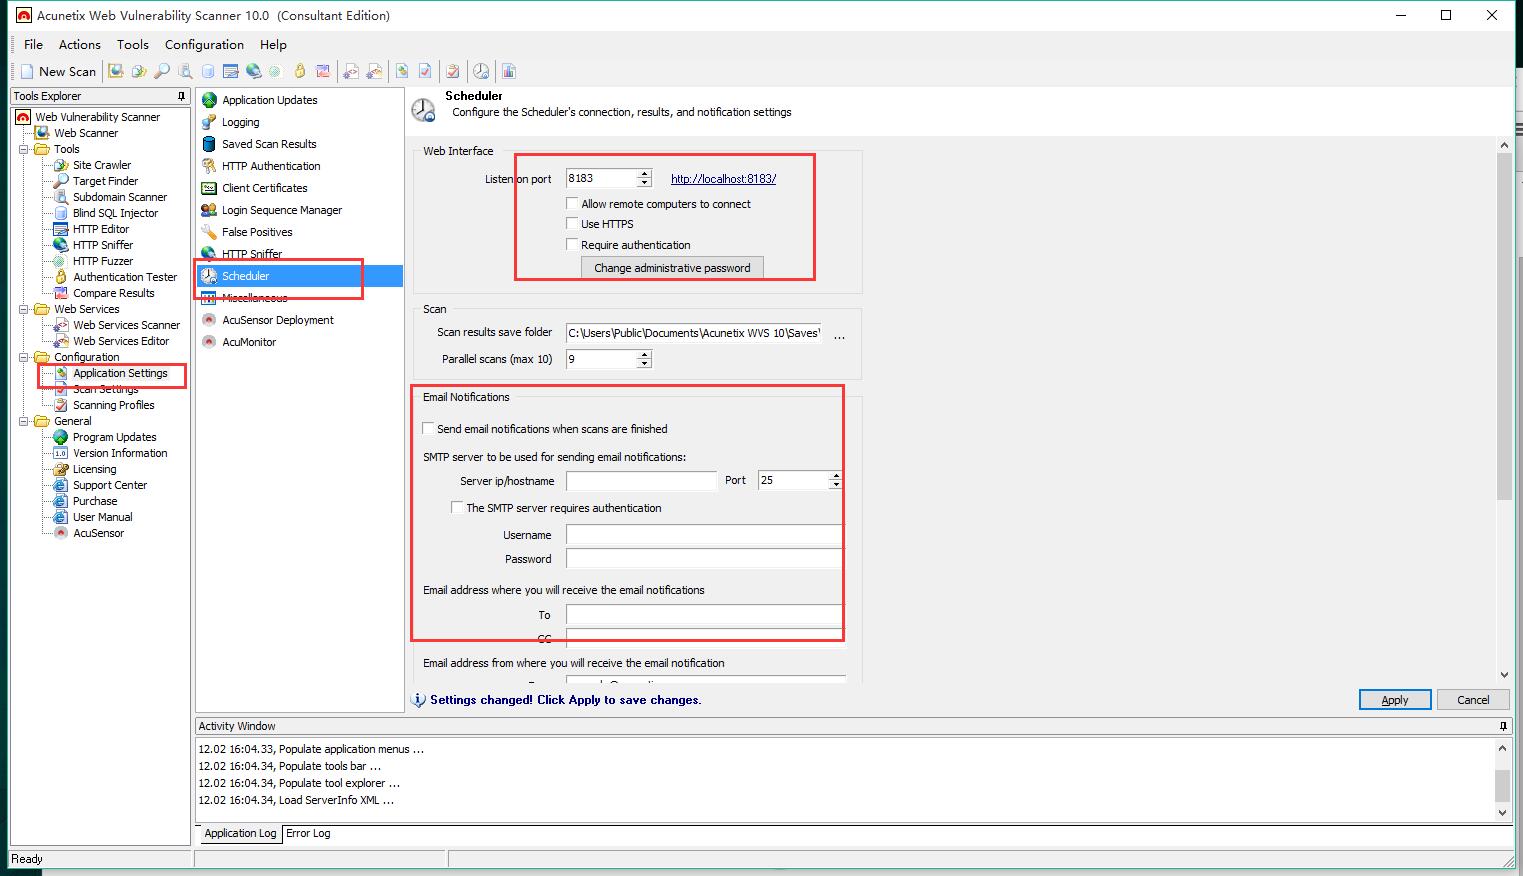Image resolution: width=1523 pixels, height=876 pixels.
Task: Click the Scheduler clock icon in toolbar
Action: [481, 71]
